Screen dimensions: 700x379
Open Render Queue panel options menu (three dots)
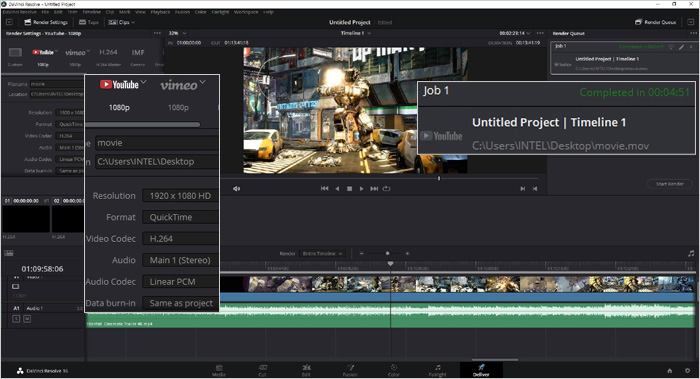[693, 33]
